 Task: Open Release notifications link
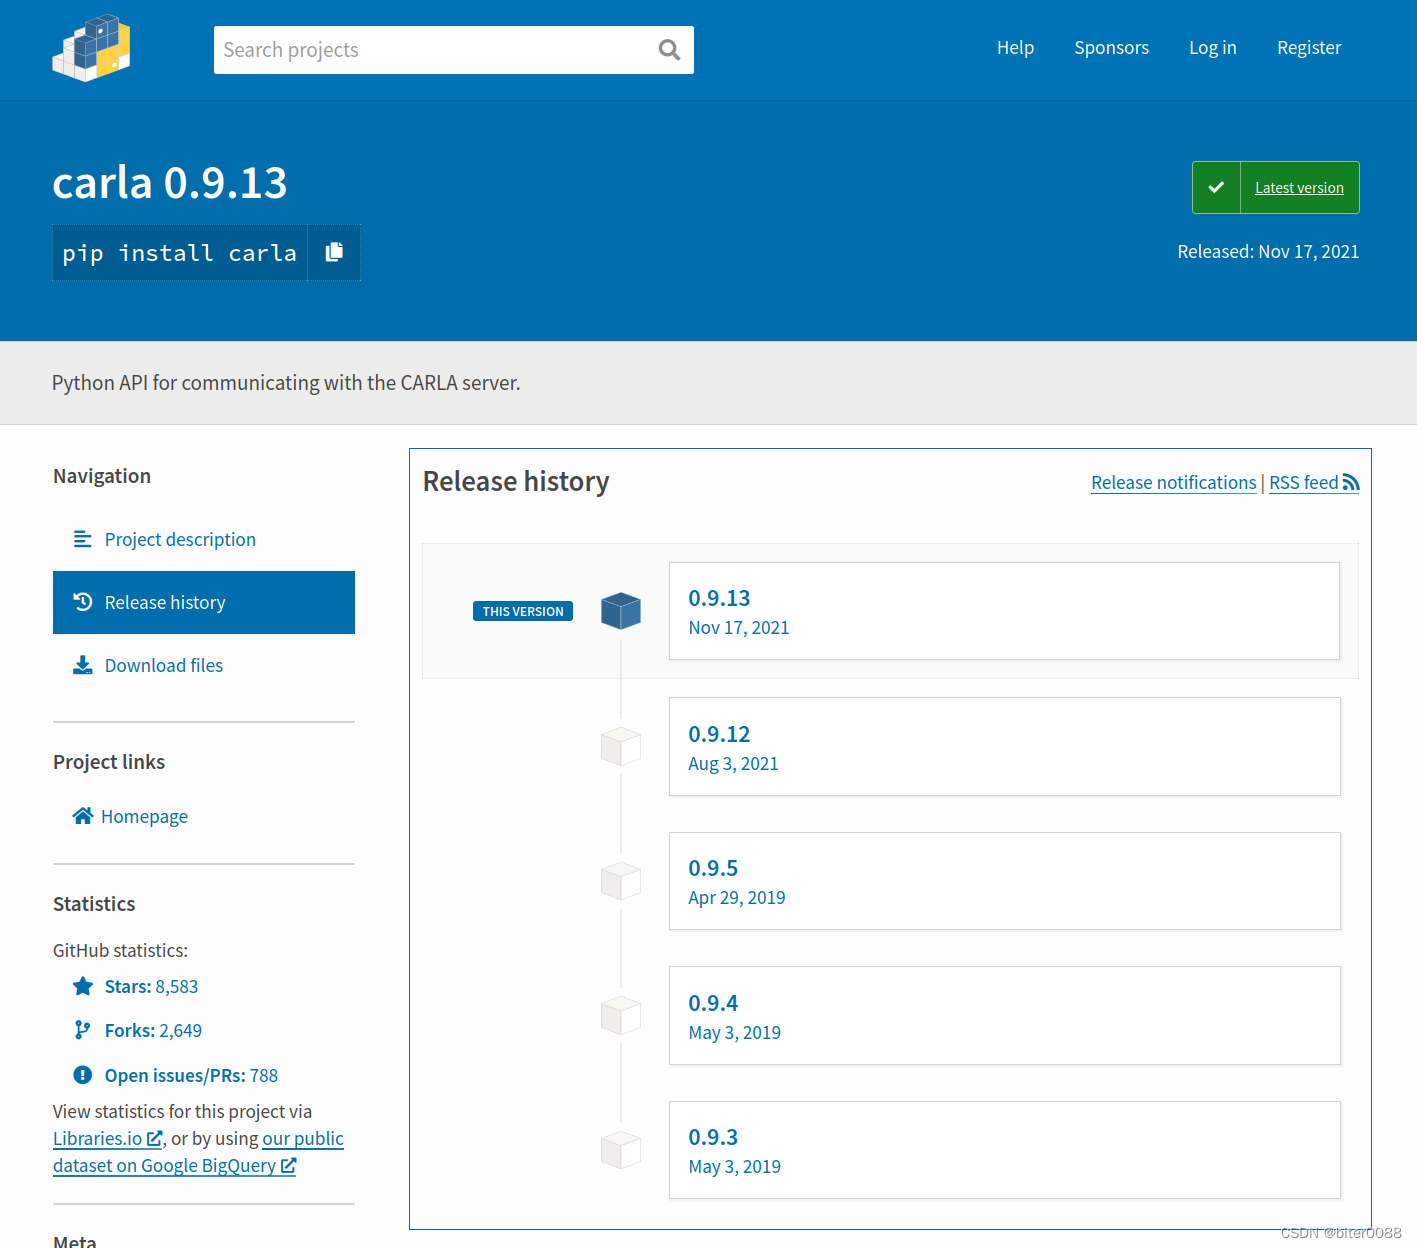pyautogui.click(x=1173, y=483)
